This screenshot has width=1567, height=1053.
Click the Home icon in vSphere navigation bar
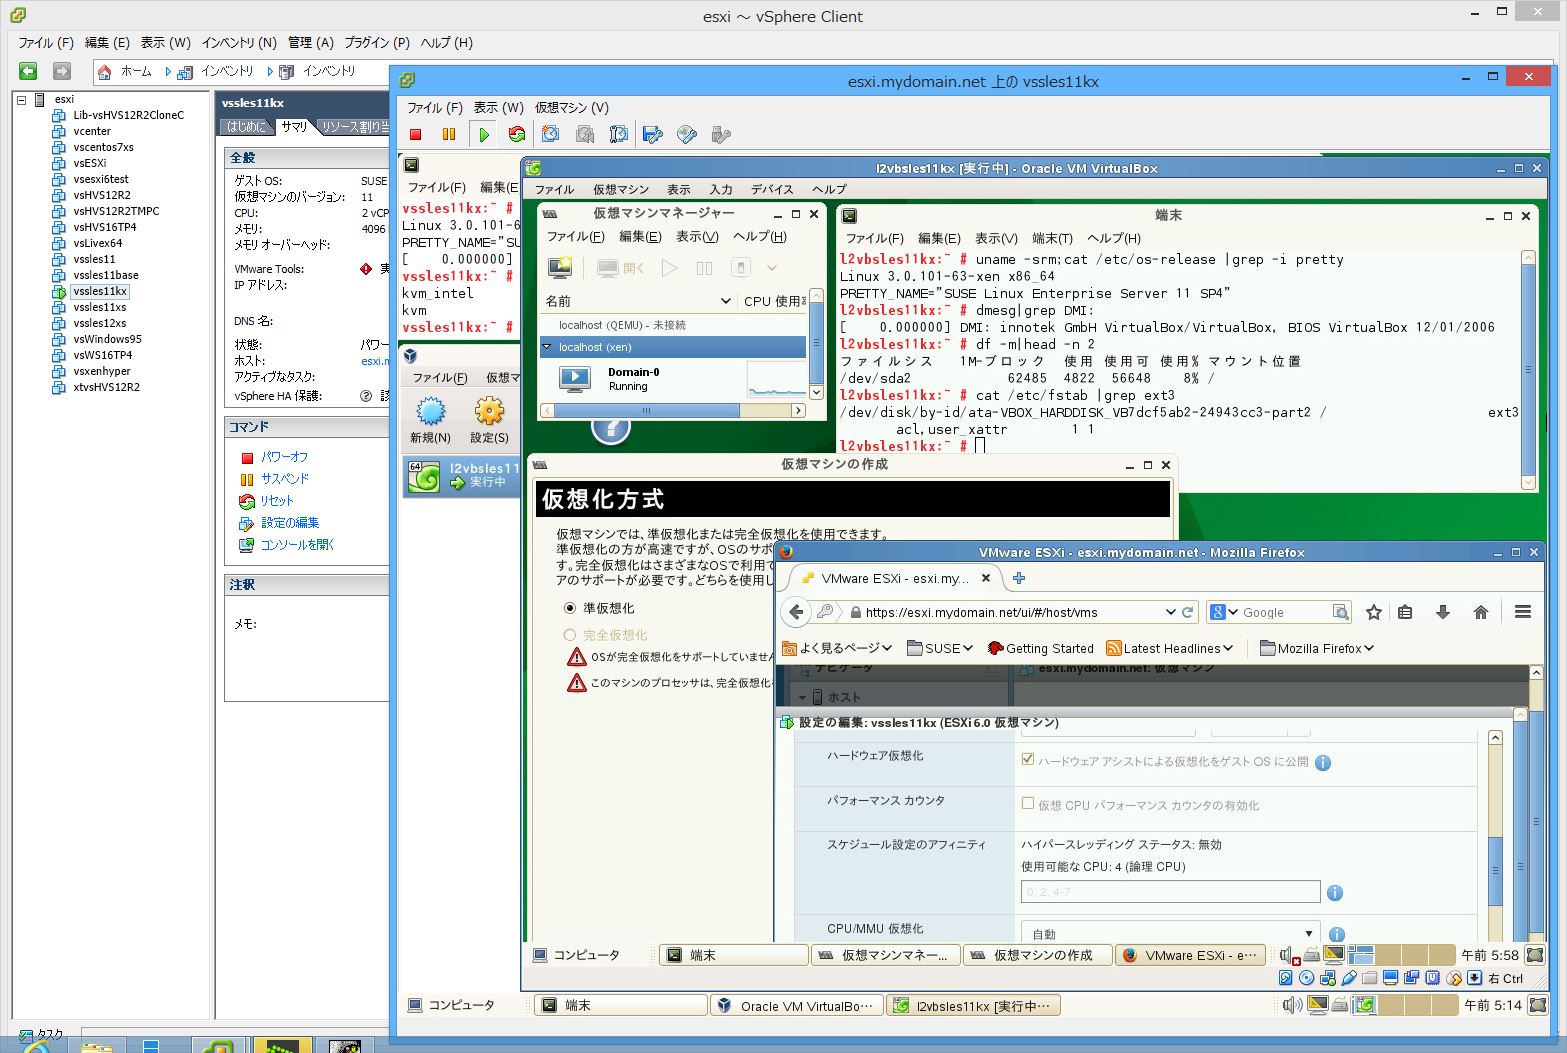pyautogui.click(x=105, y=72)
